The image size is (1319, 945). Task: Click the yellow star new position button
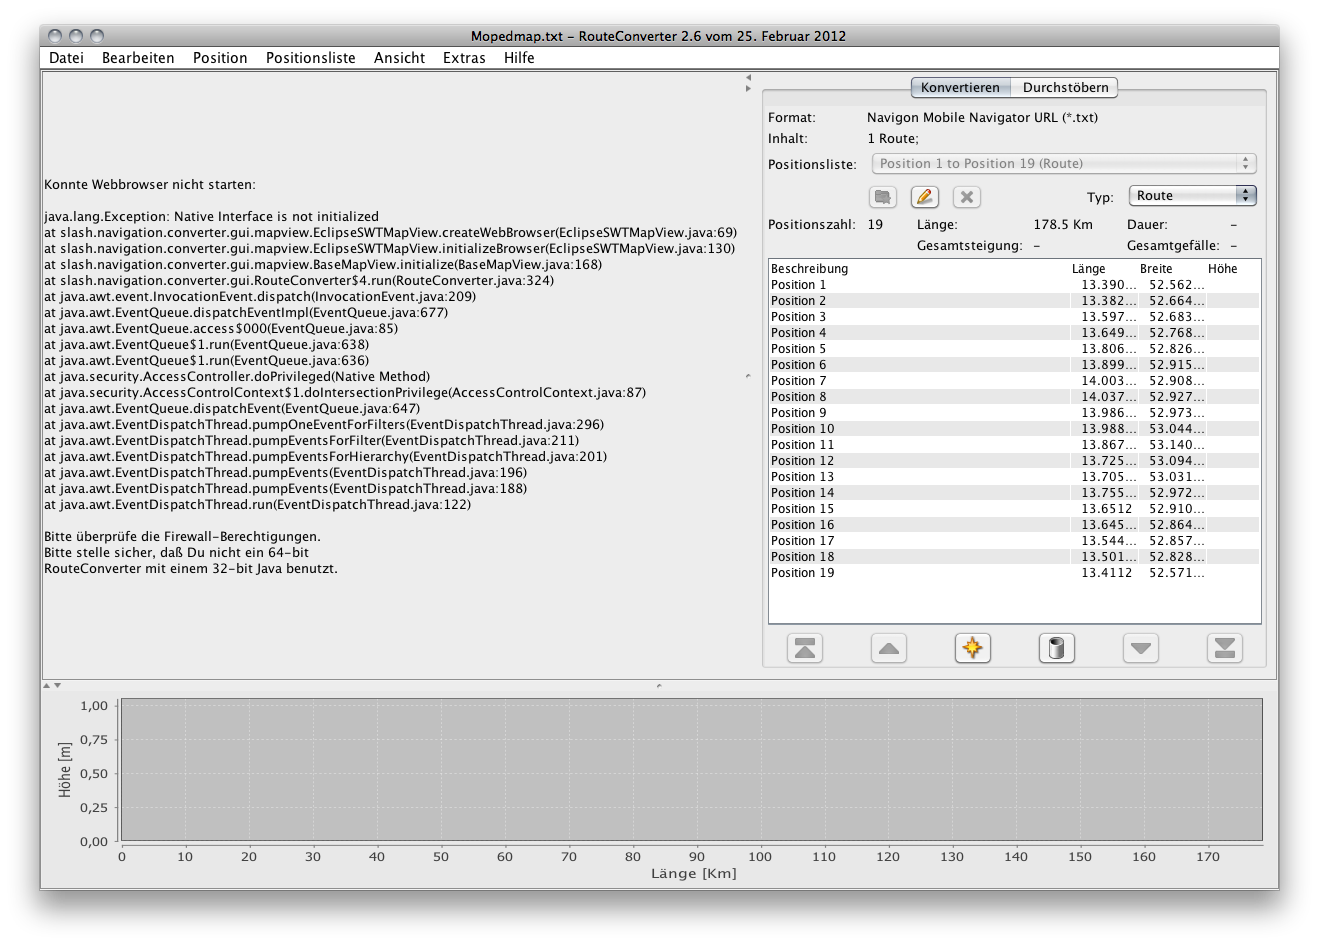(972, 648)
